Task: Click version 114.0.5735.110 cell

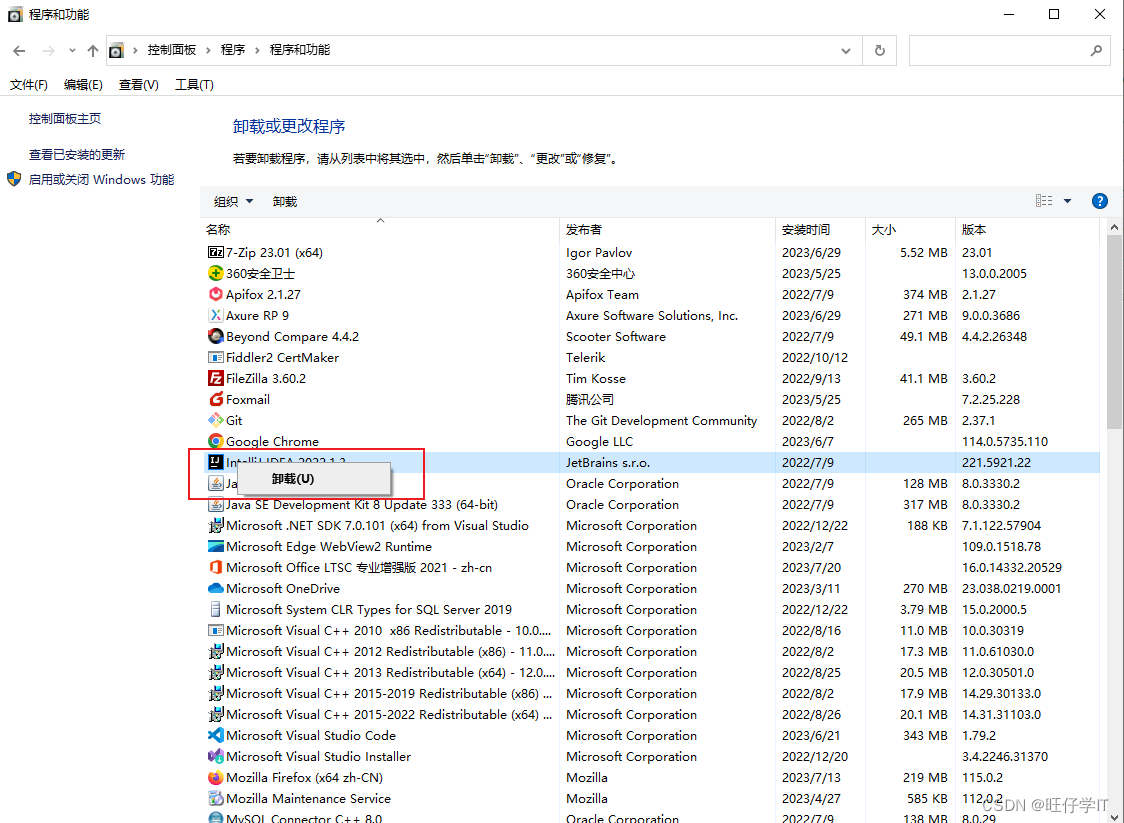Action: [1005, 441]
